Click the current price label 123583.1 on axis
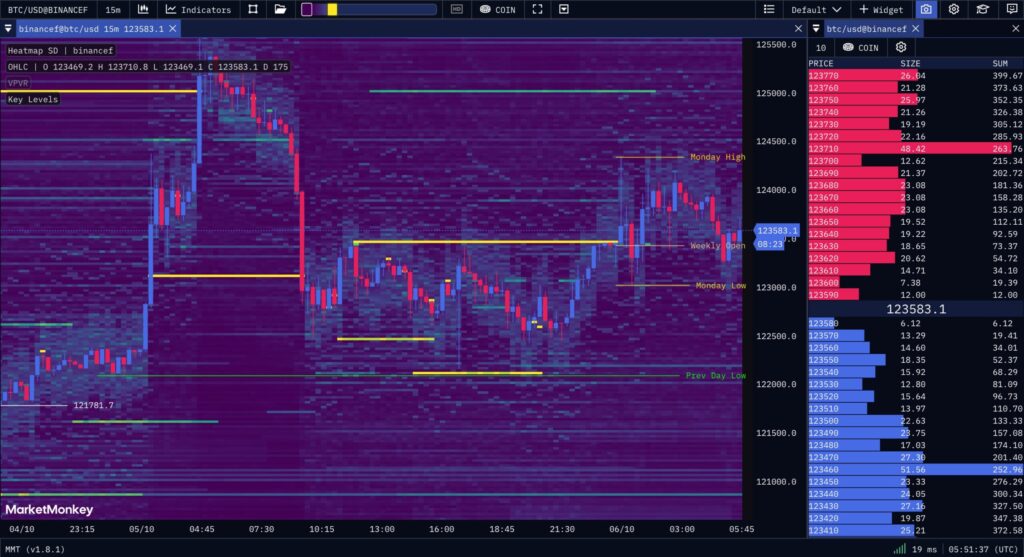The width and height of the screenshot is (1024, 557). pos(776,231)
